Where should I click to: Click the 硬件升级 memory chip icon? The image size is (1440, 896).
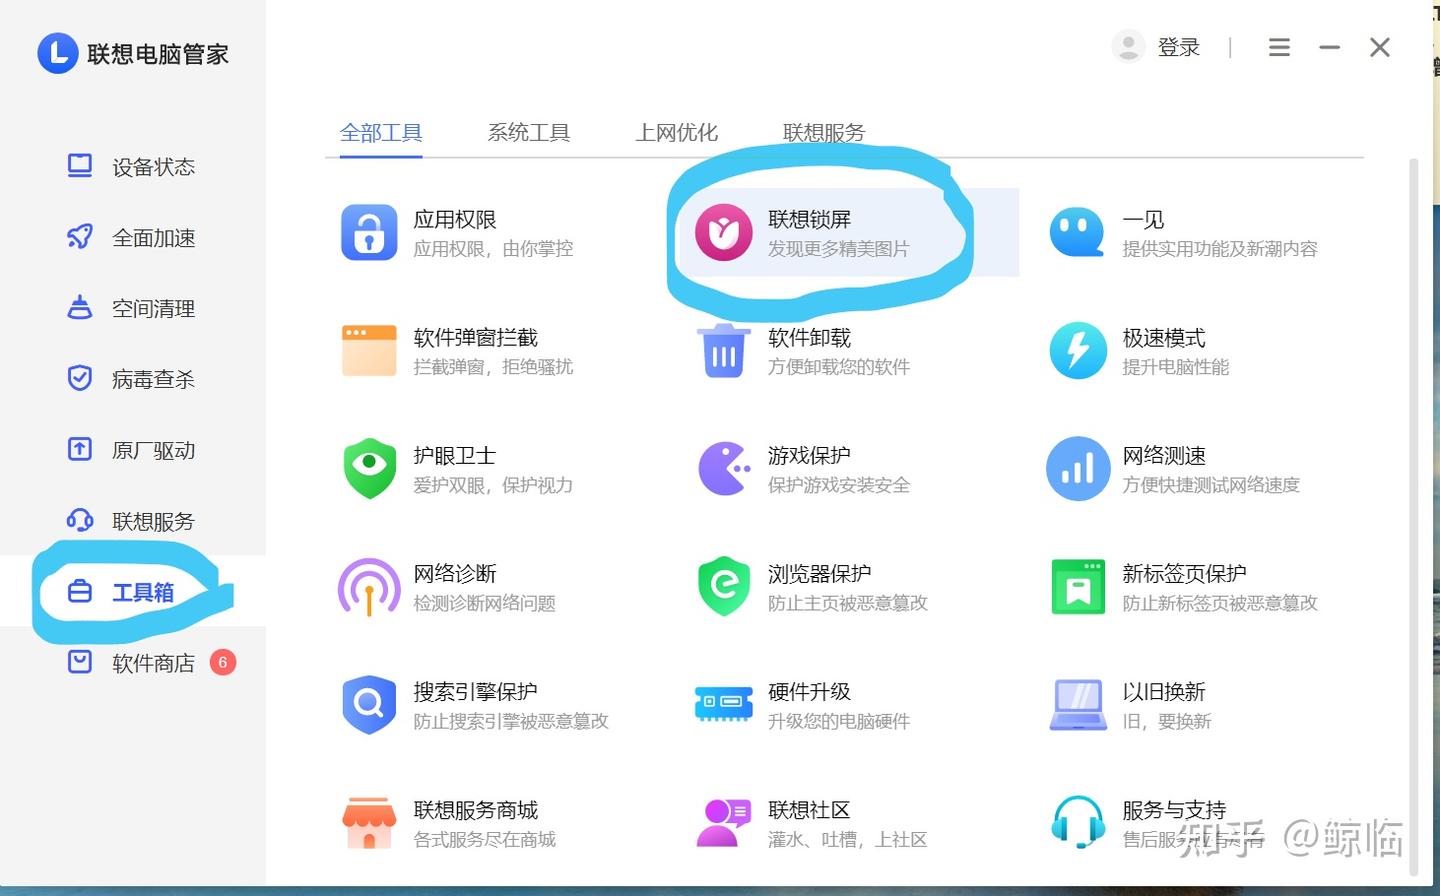[x=723, y=703]
